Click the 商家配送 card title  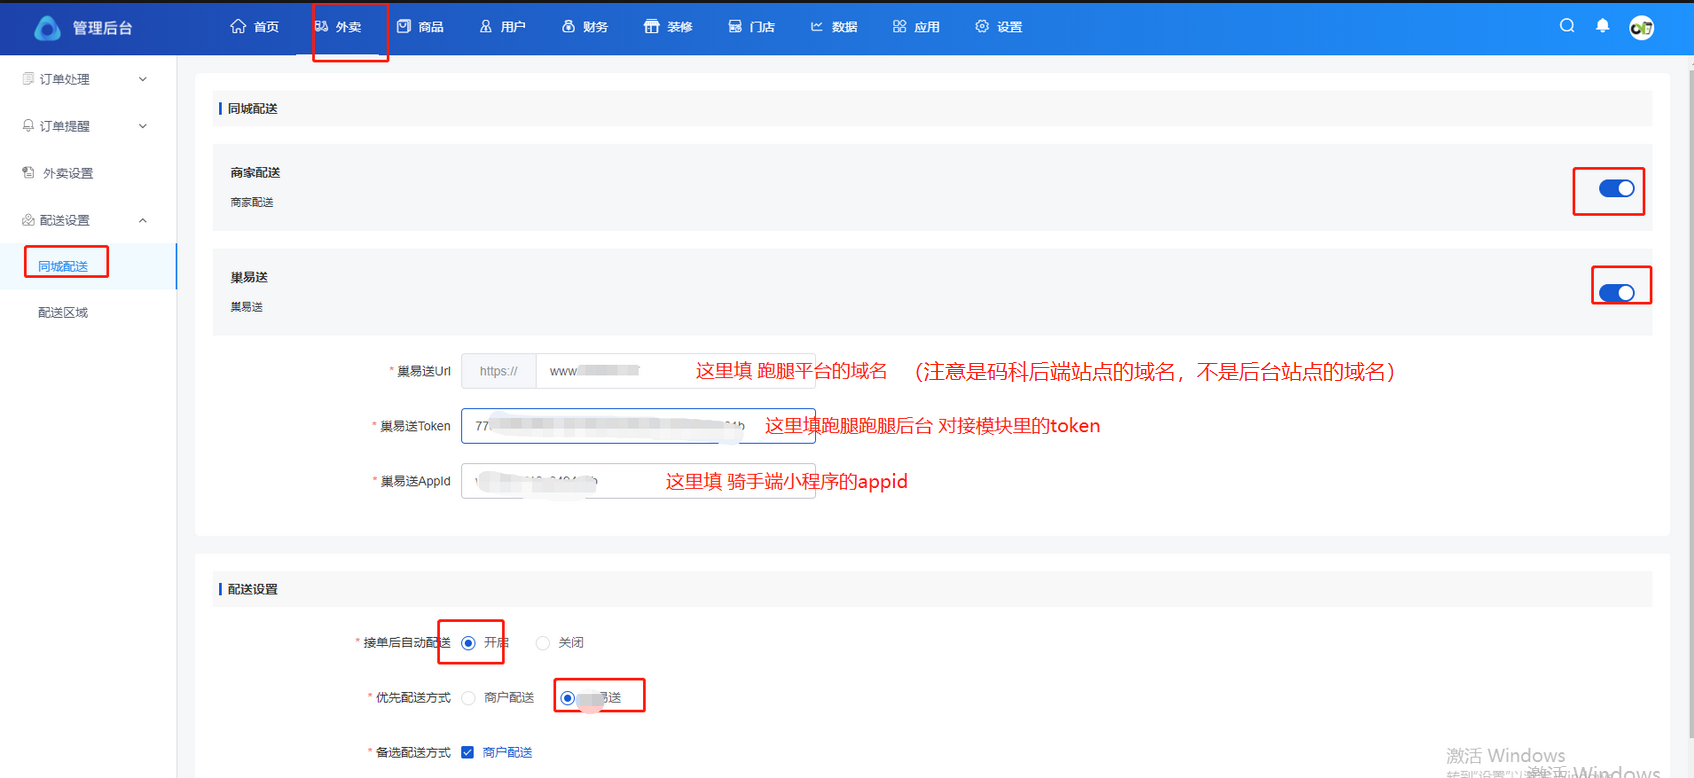pyautogui.click(x=255, y=173)
